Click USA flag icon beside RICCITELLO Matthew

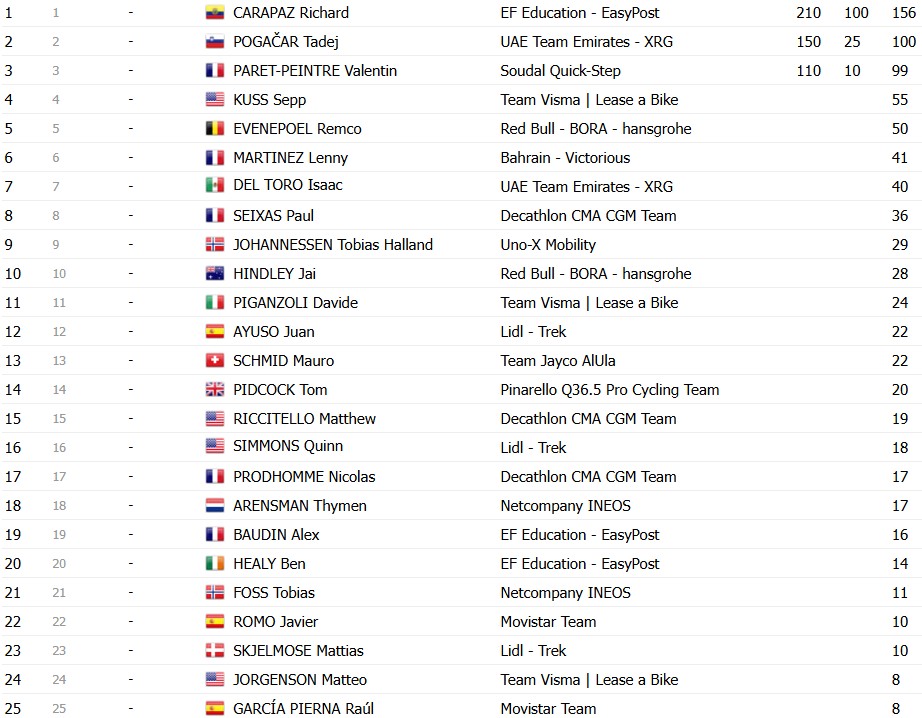pos(215,419)
